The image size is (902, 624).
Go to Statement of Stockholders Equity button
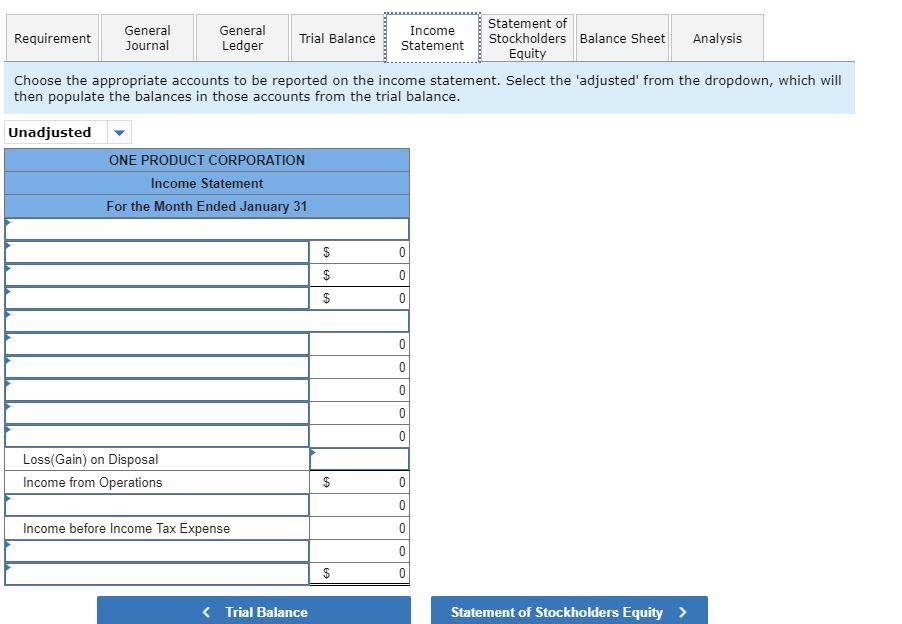569,611
